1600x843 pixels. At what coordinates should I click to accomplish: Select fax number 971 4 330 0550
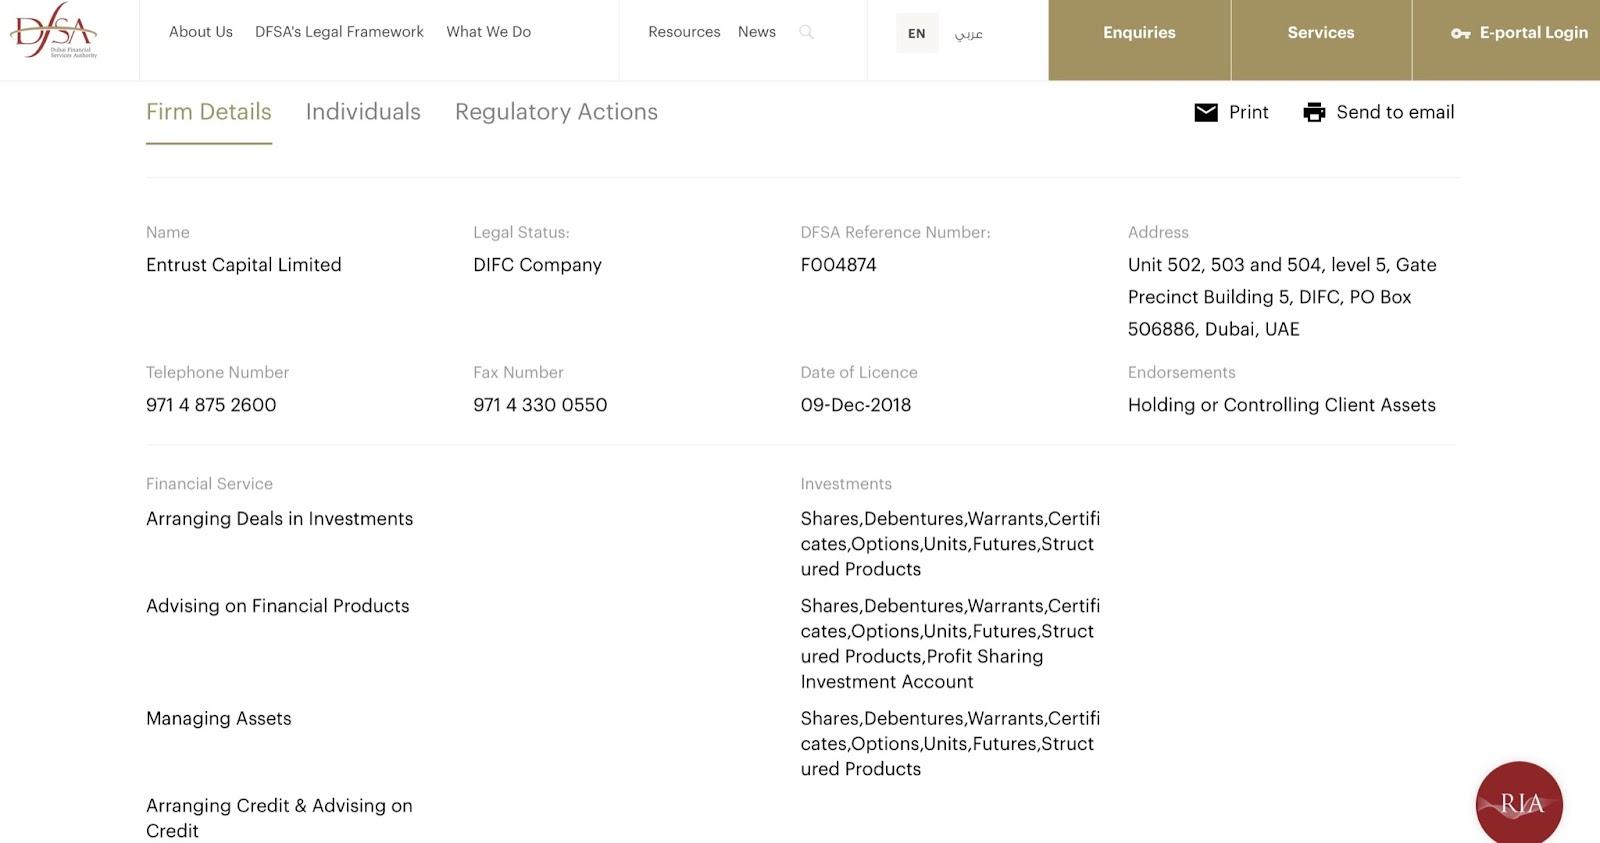tap(540, 405)
